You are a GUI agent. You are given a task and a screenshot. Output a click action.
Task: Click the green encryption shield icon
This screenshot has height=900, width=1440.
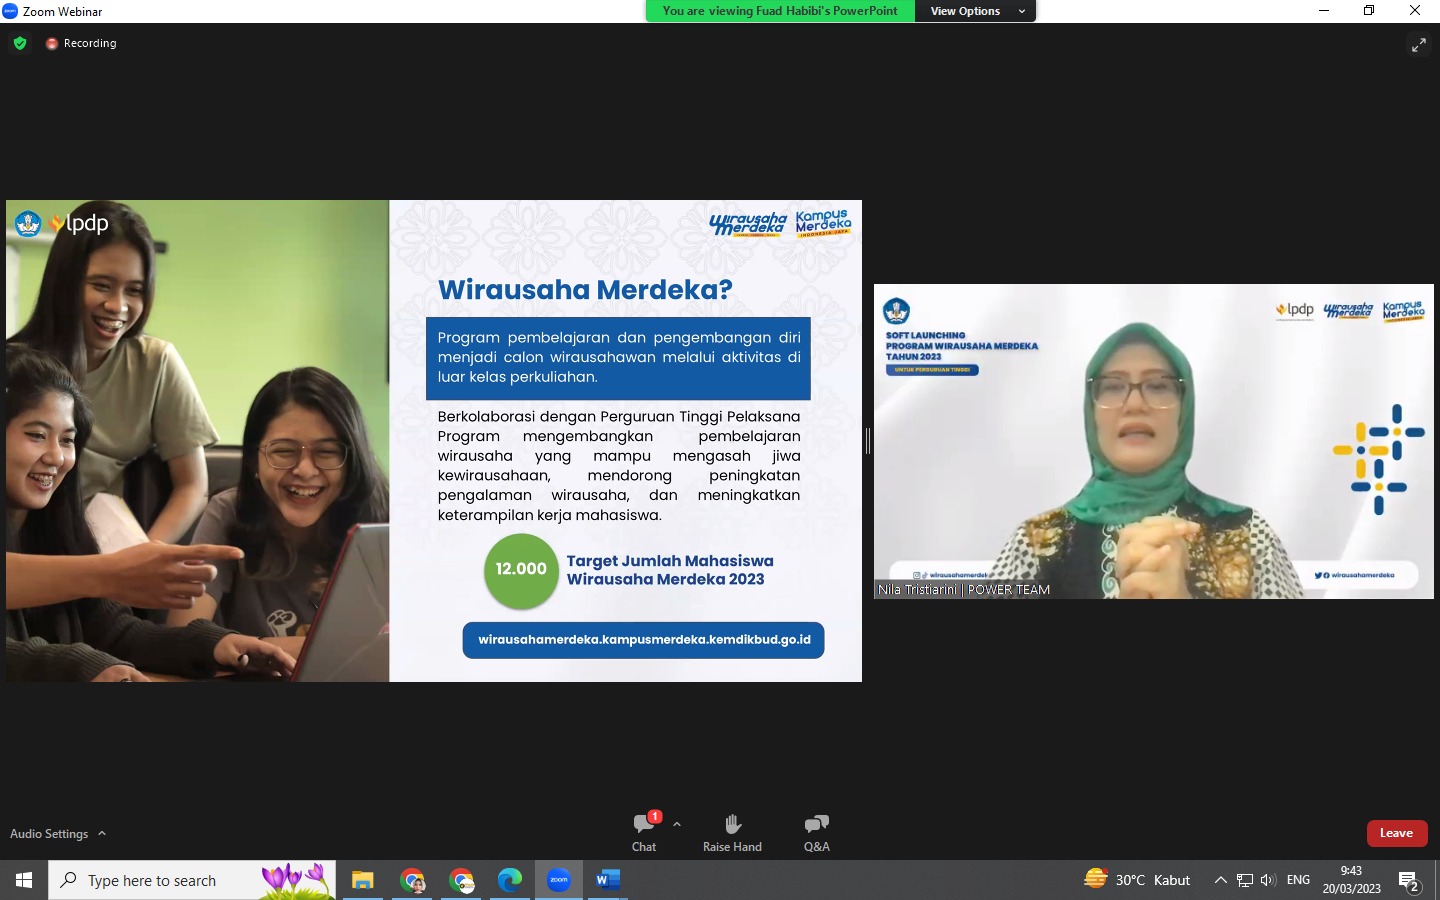(x=20, y=43)
